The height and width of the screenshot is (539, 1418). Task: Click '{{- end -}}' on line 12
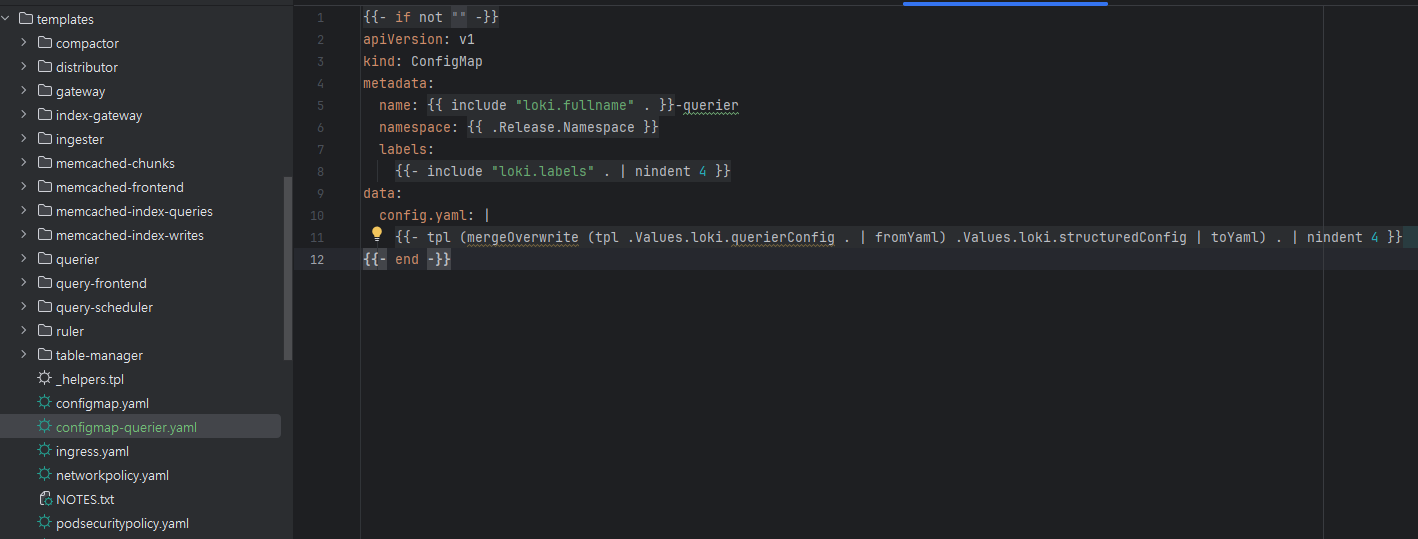pyautogui.click(x=407, y=259)
